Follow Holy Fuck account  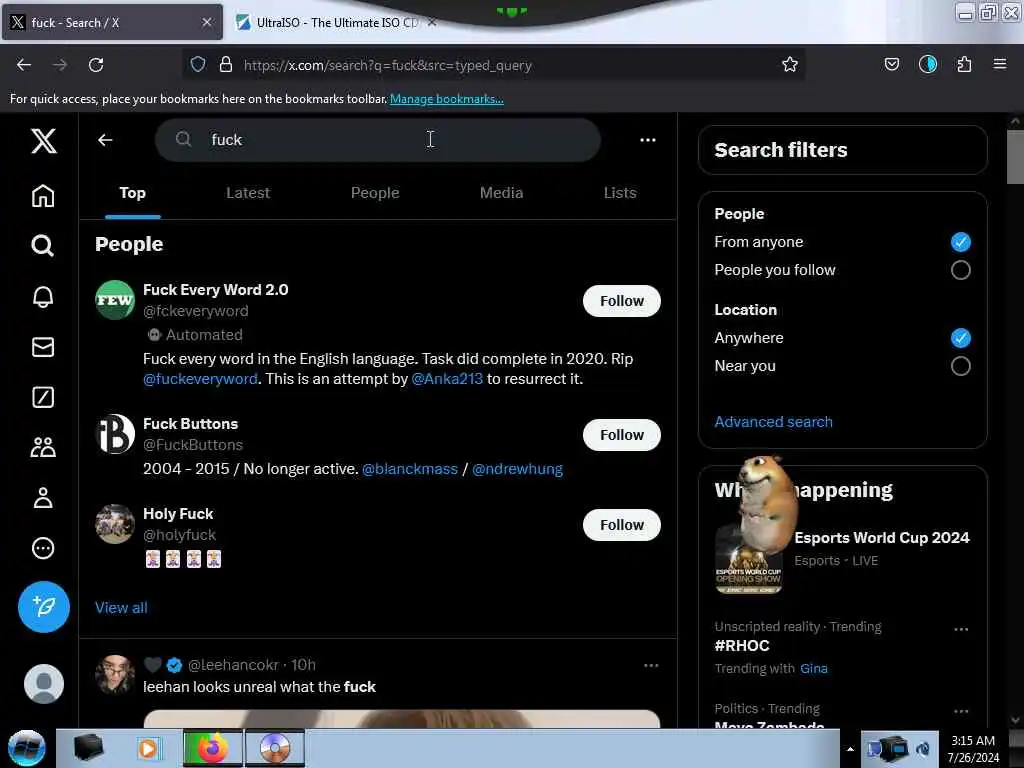[622, 525]
